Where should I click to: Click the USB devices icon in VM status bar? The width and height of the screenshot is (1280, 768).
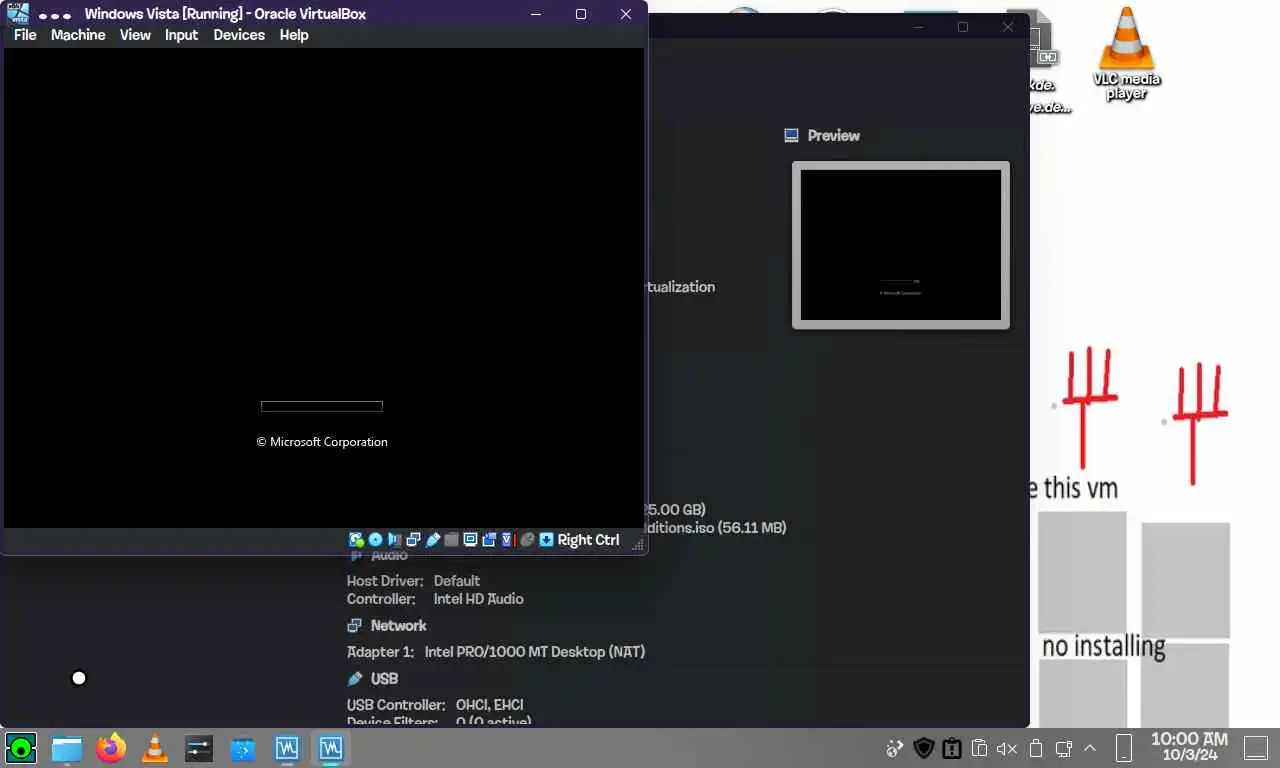pyautogui.click(x=432, y=540)
